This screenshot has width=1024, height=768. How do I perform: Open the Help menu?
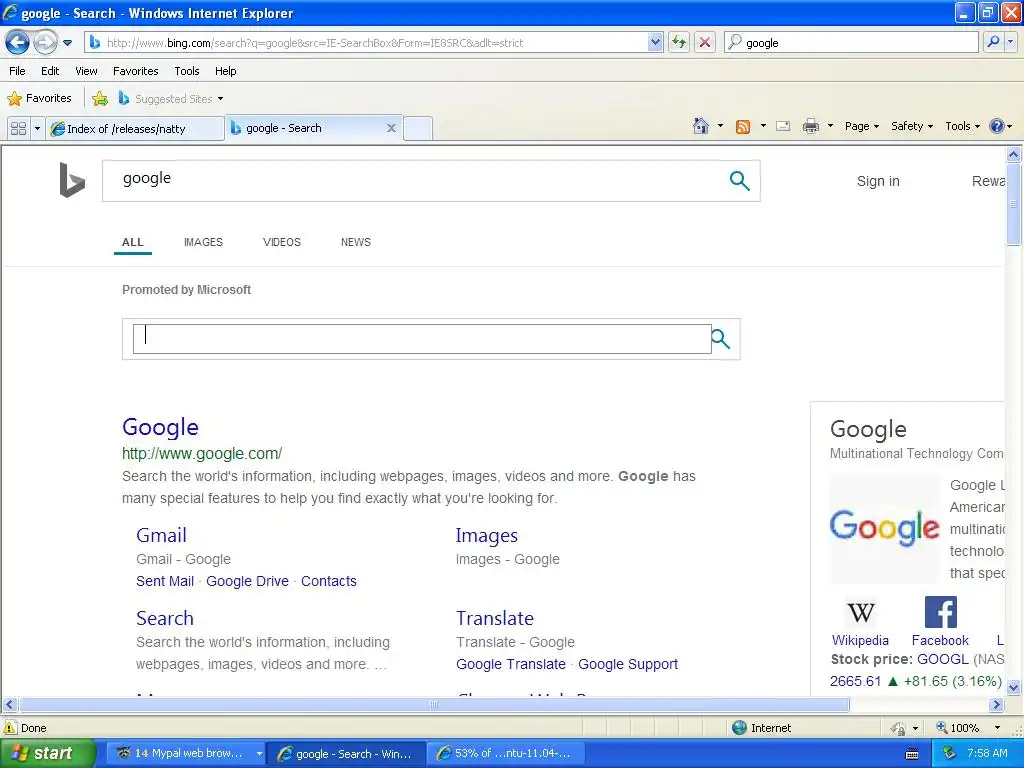225,71
